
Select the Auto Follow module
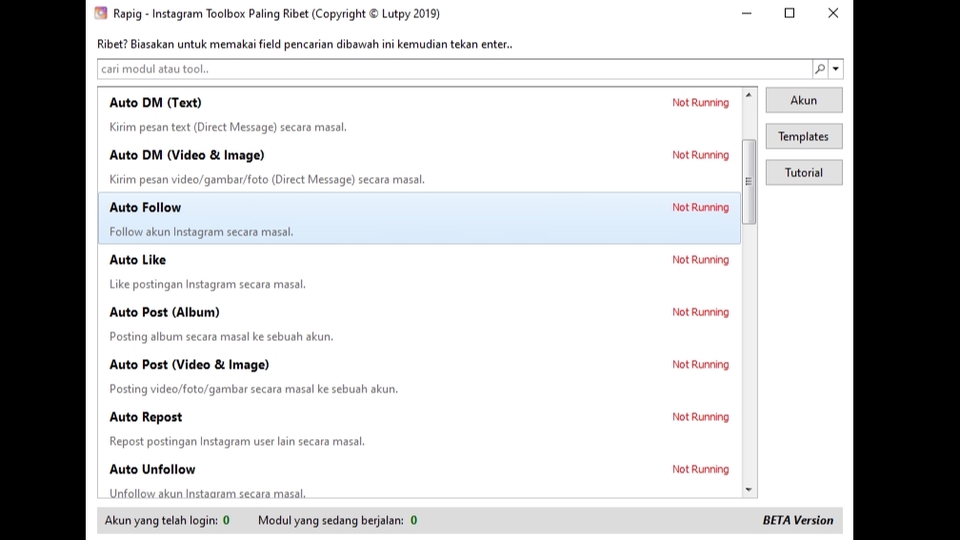point(419,219)
